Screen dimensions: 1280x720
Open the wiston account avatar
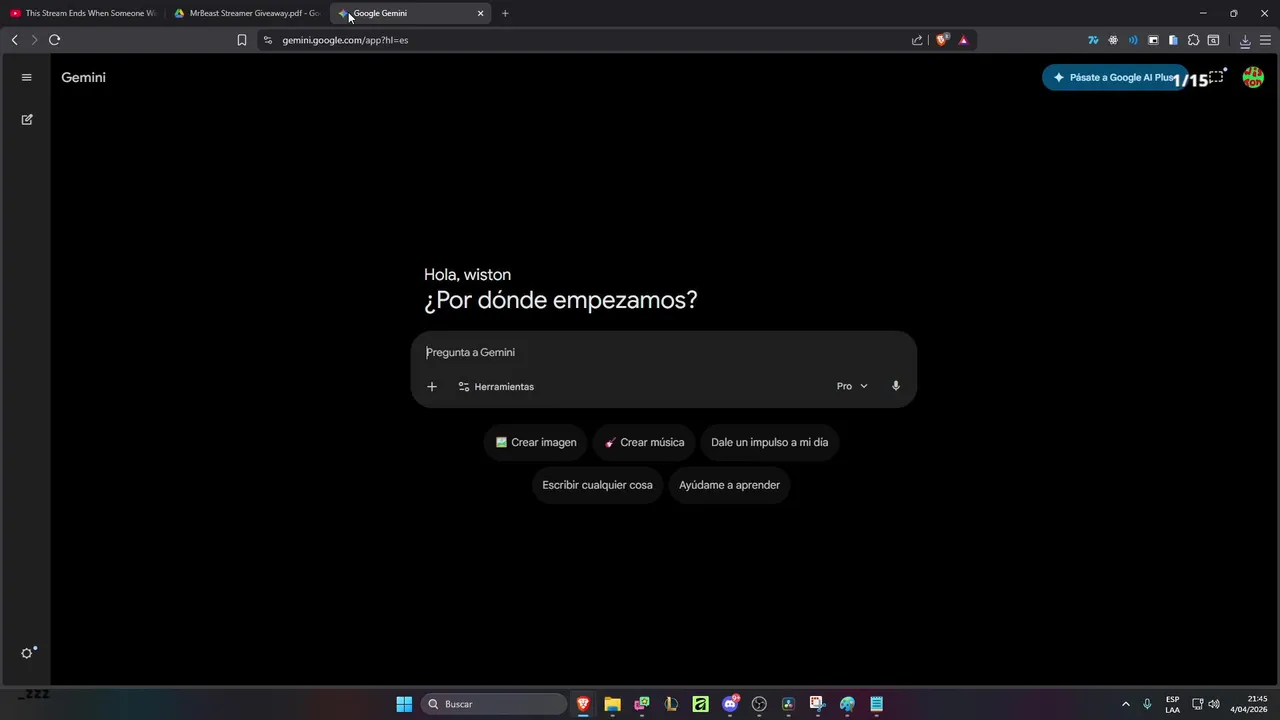(1253, 77)
